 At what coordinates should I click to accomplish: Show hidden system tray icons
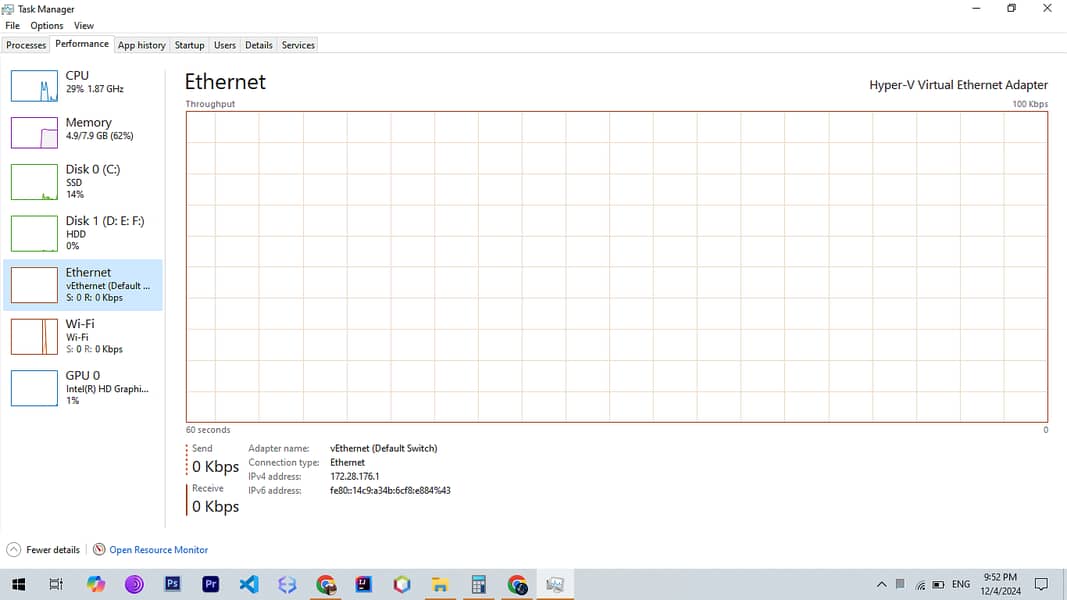tap(881, 584)
